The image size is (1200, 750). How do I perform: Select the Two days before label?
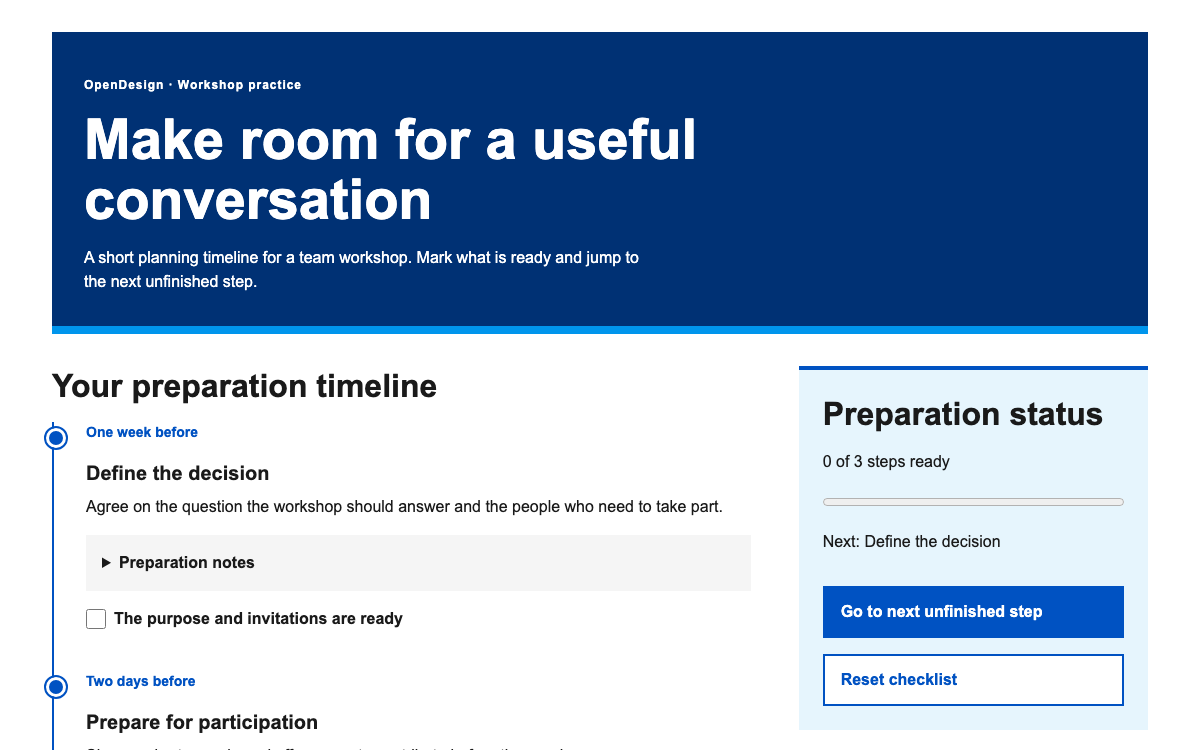pyautogui.click(x=141, y=681)
